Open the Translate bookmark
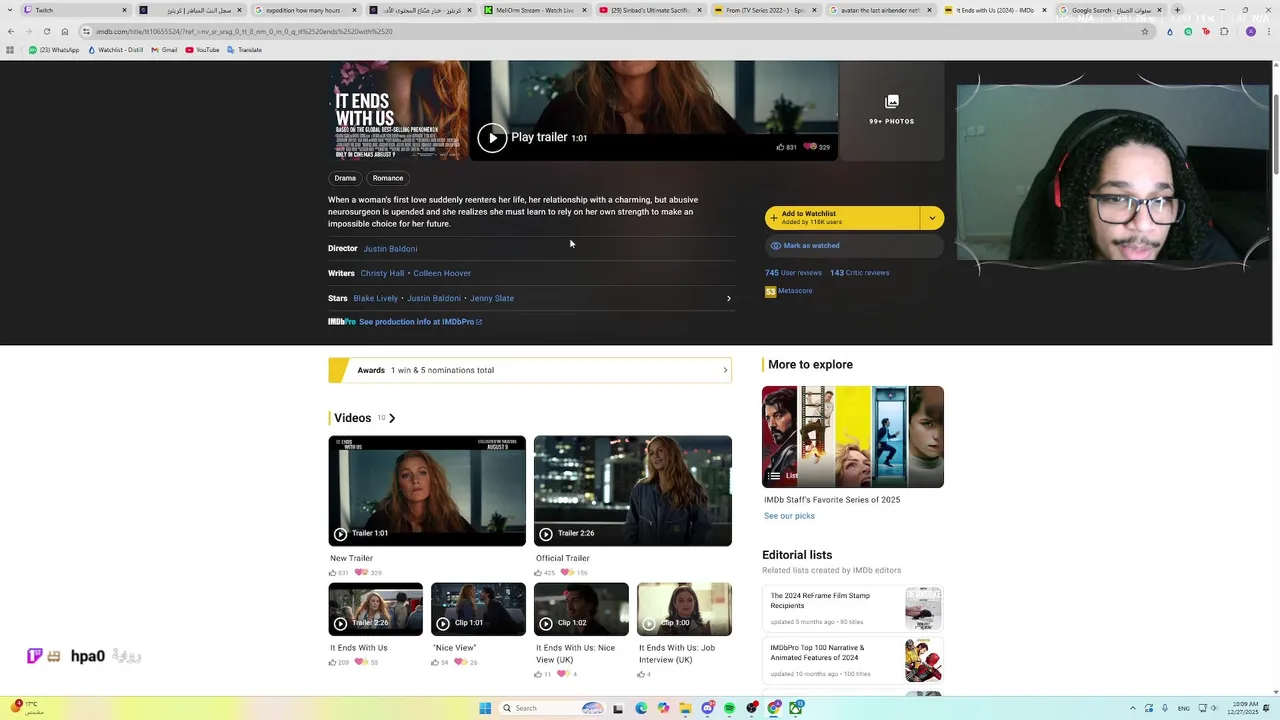The height and width of the screenshot is (720, 1280). pyautogui.click(x=245, y=50)
